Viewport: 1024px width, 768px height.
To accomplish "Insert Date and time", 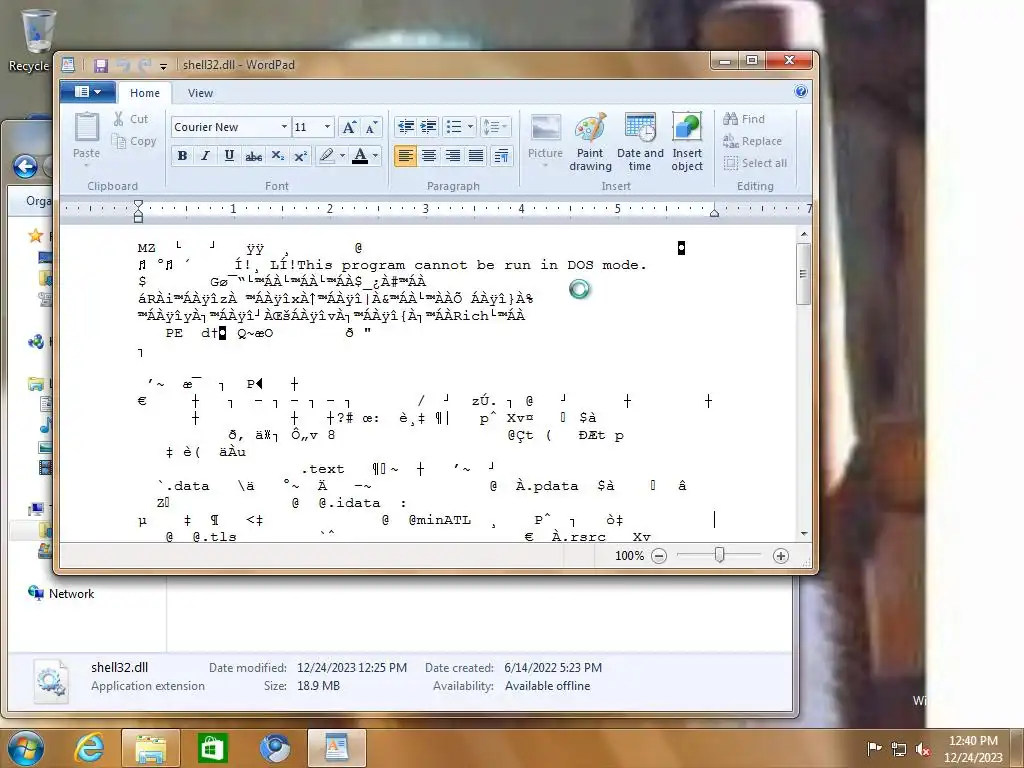I will (640, 142).
